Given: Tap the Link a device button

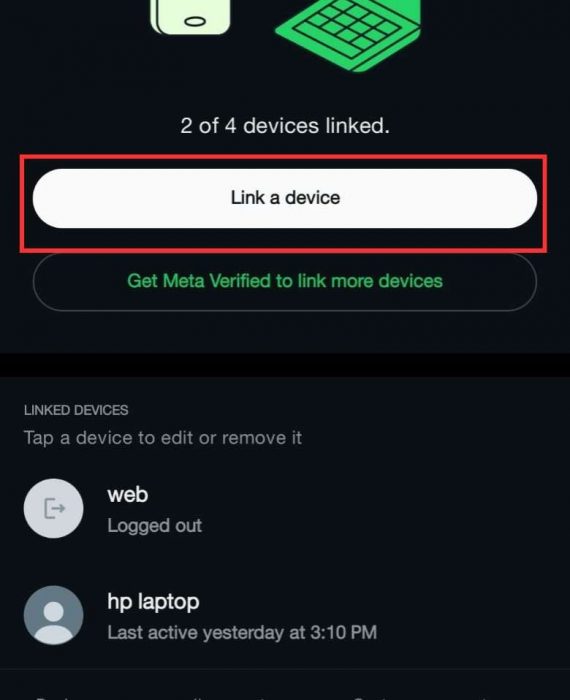Looking at the screenshot, I should coord(285,198).
